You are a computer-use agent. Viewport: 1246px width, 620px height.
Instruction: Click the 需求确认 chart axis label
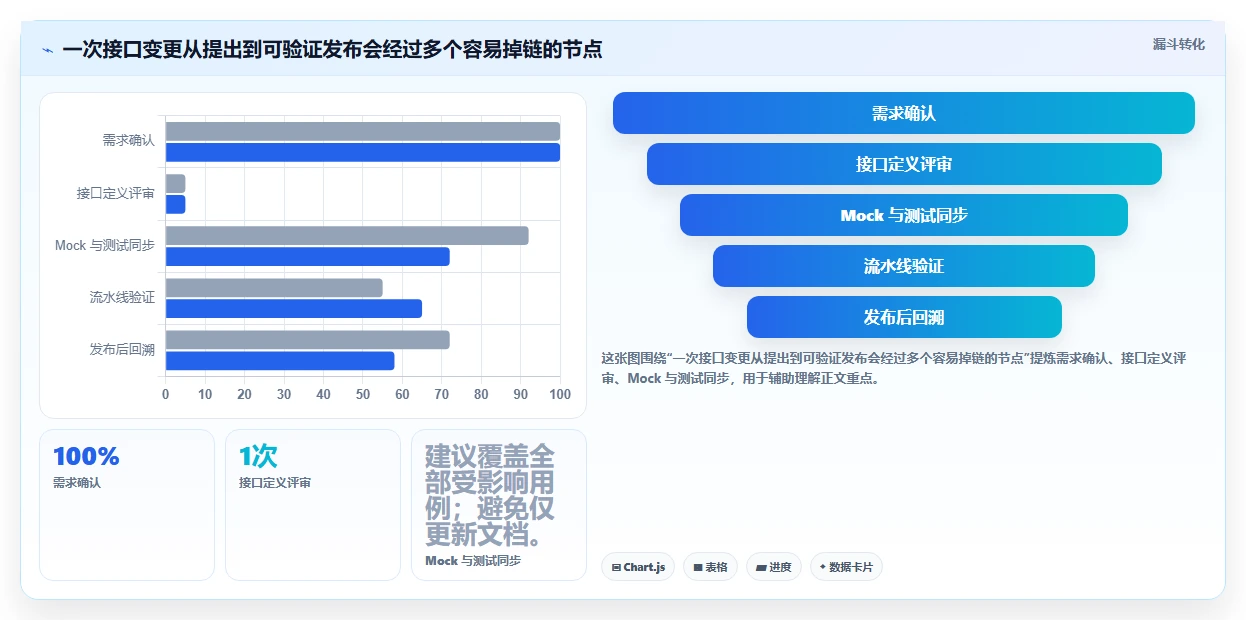click(129, 141)
